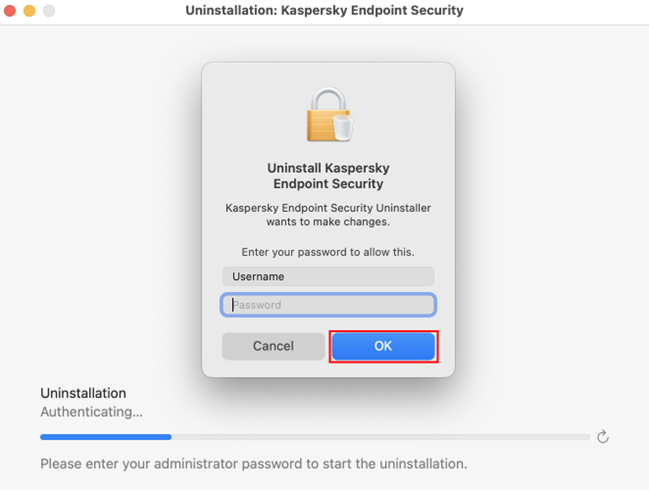This screenshot has height=490, width=649.
Task: Minimize the window using the yellow button
Action: click(30, 11)
